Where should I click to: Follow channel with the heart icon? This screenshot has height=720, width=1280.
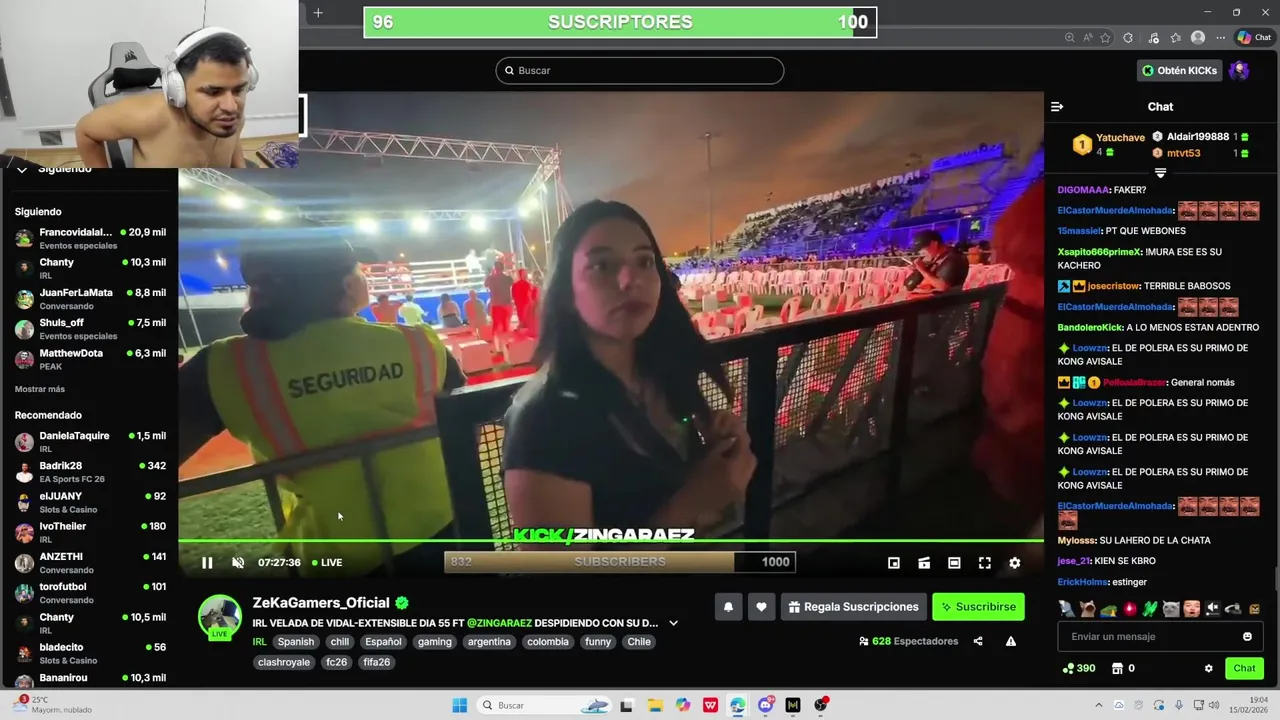click(x=761, y=607)
